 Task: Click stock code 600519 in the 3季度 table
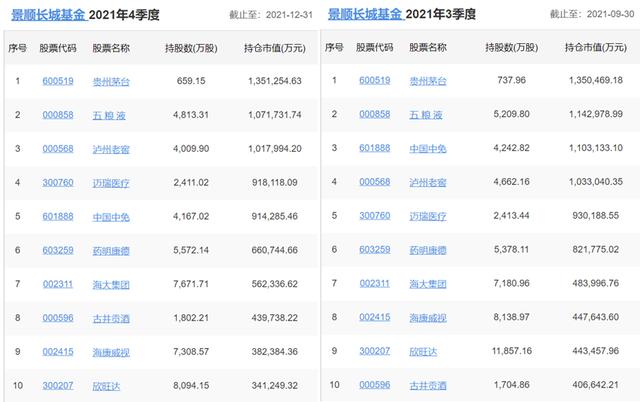(x=375, y=80)
